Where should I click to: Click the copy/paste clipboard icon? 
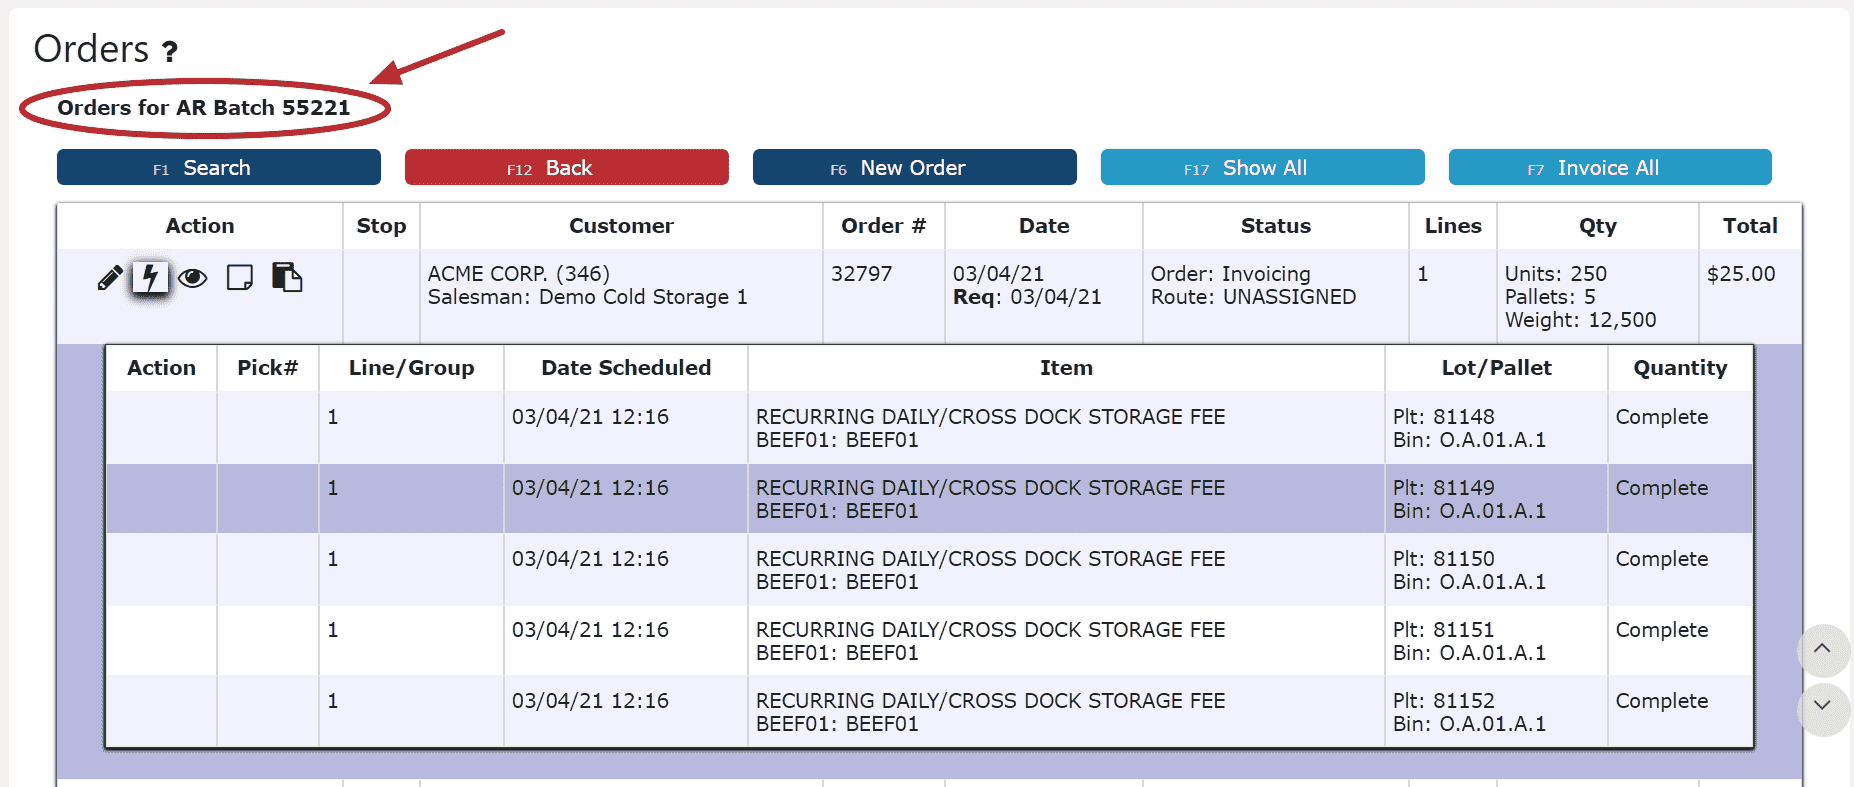click(x=287, y=277)
